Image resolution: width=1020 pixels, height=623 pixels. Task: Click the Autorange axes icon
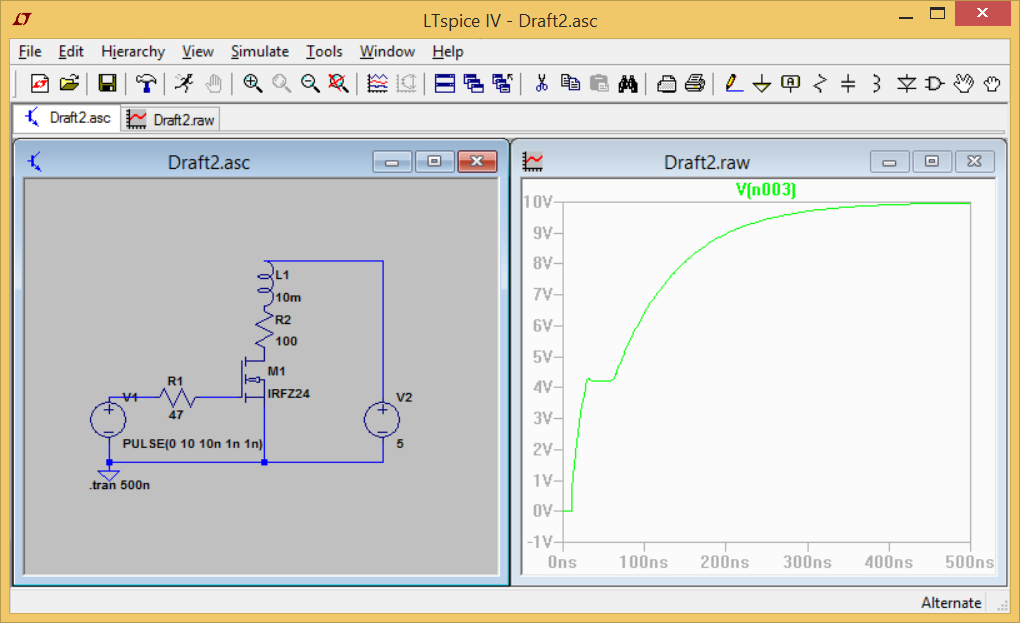(x=407, y=83)
